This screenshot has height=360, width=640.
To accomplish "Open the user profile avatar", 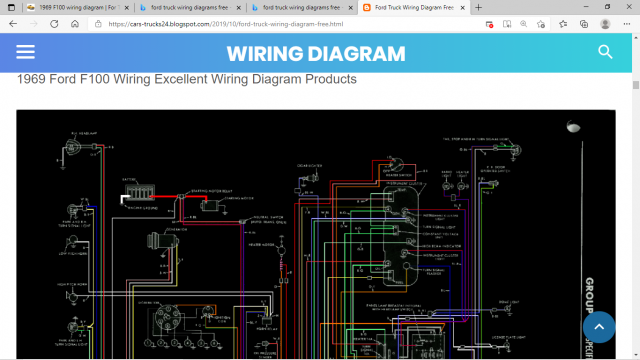I will coord(605,24).
